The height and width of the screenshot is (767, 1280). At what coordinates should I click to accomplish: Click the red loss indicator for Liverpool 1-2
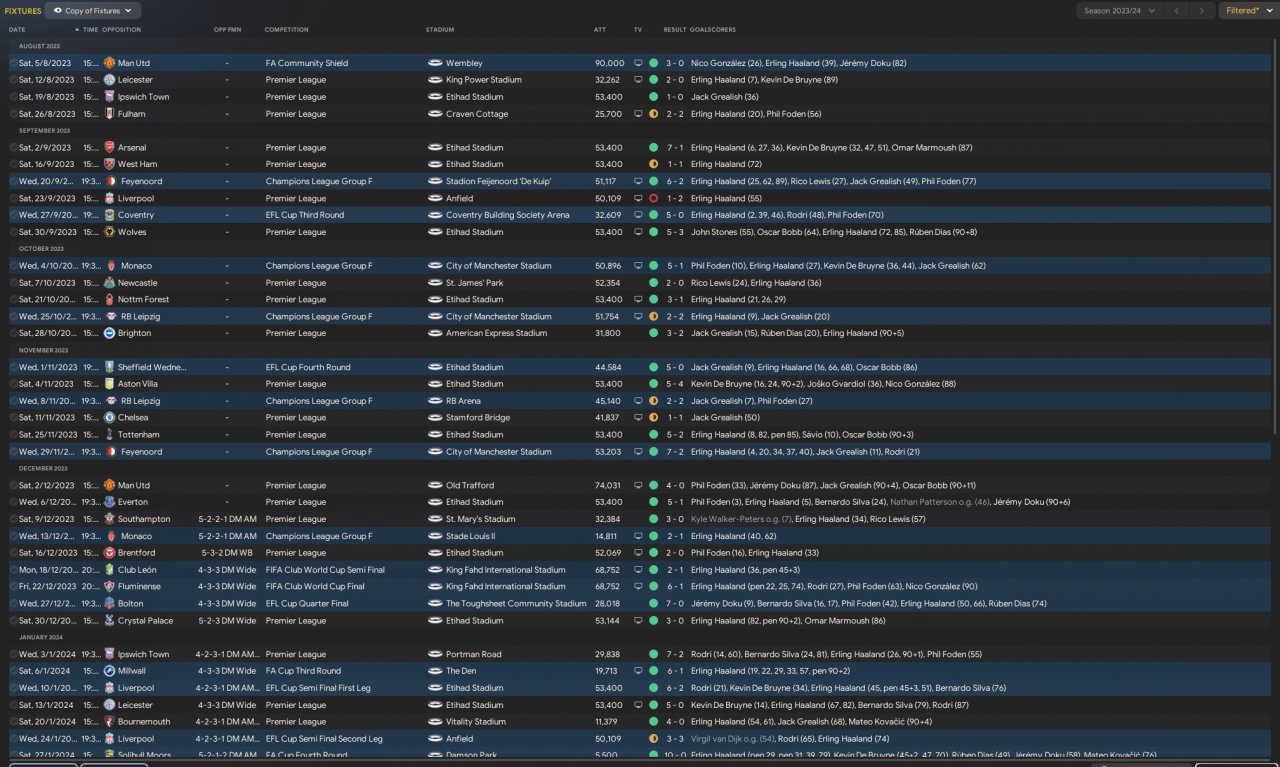(x=653, y=198)
